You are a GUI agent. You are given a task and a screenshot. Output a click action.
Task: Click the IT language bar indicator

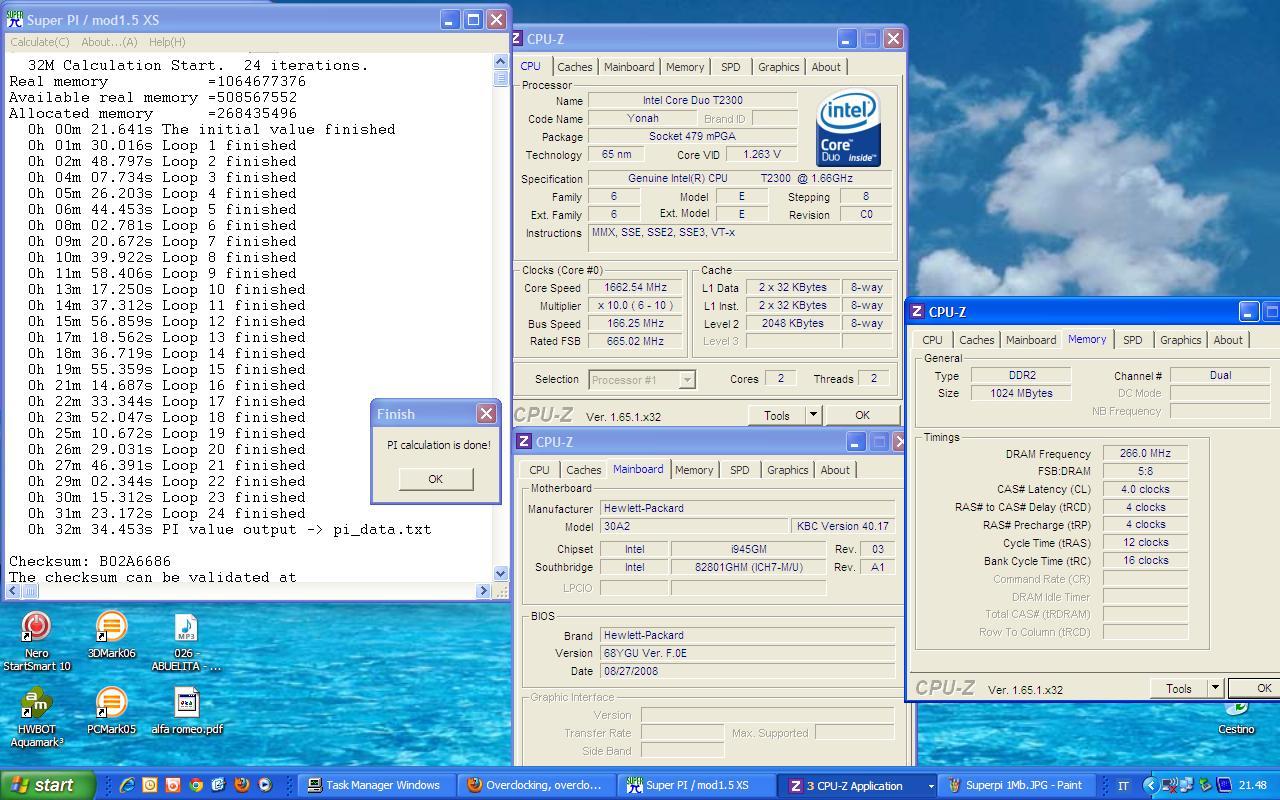tap(1123, 786)
